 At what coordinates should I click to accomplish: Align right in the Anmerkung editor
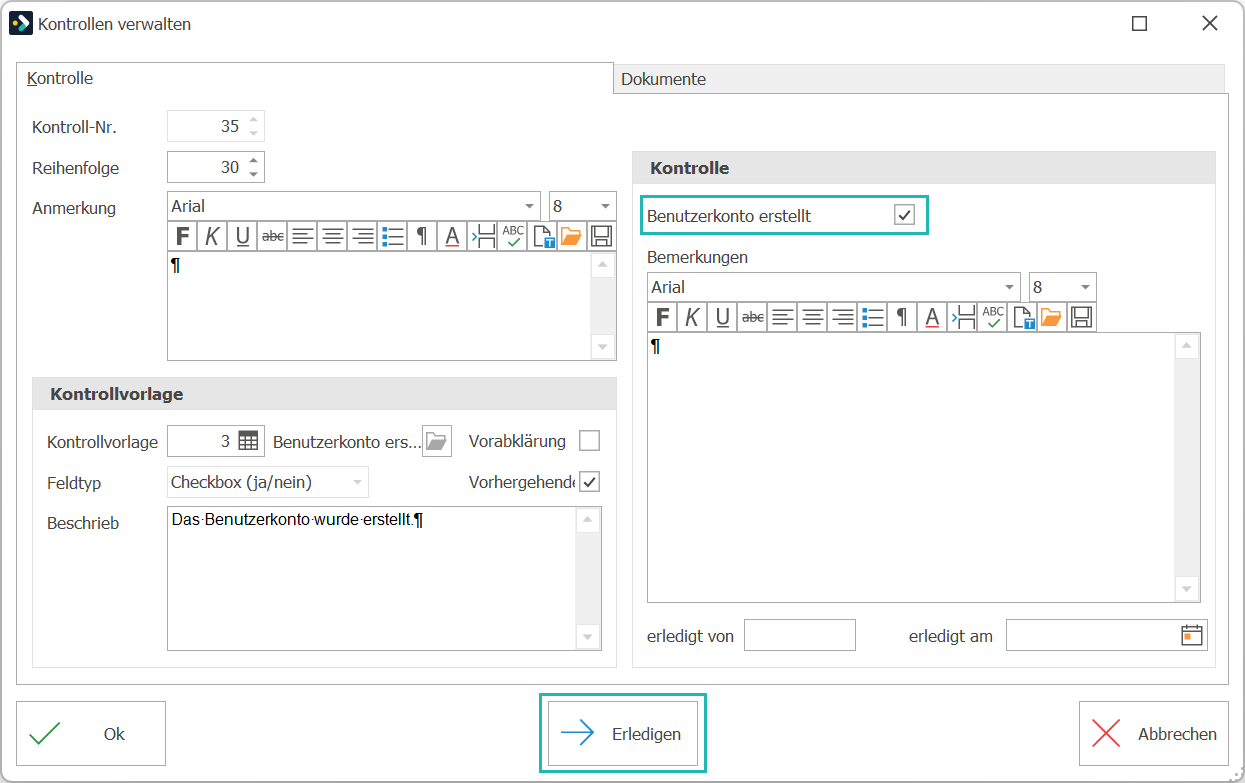pos(362,236)
